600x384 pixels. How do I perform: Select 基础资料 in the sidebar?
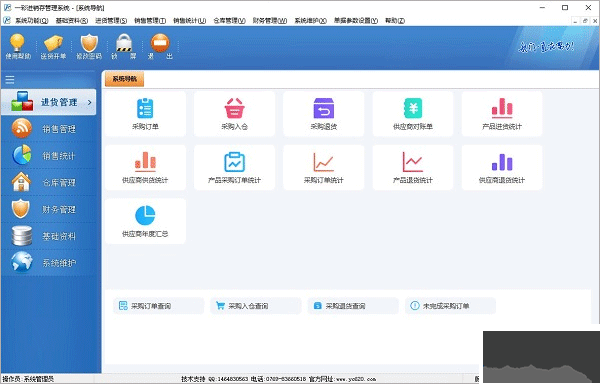[x=49, y=236]
